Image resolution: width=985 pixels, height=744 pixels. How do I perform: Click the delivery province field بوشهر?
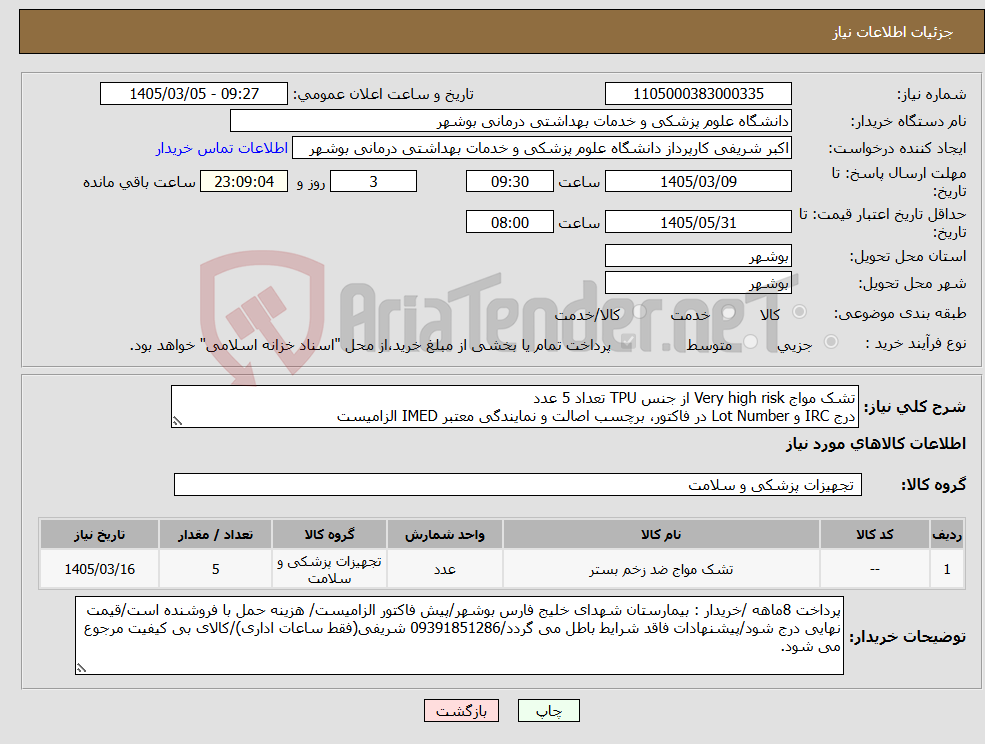click(x=698, y=256)
